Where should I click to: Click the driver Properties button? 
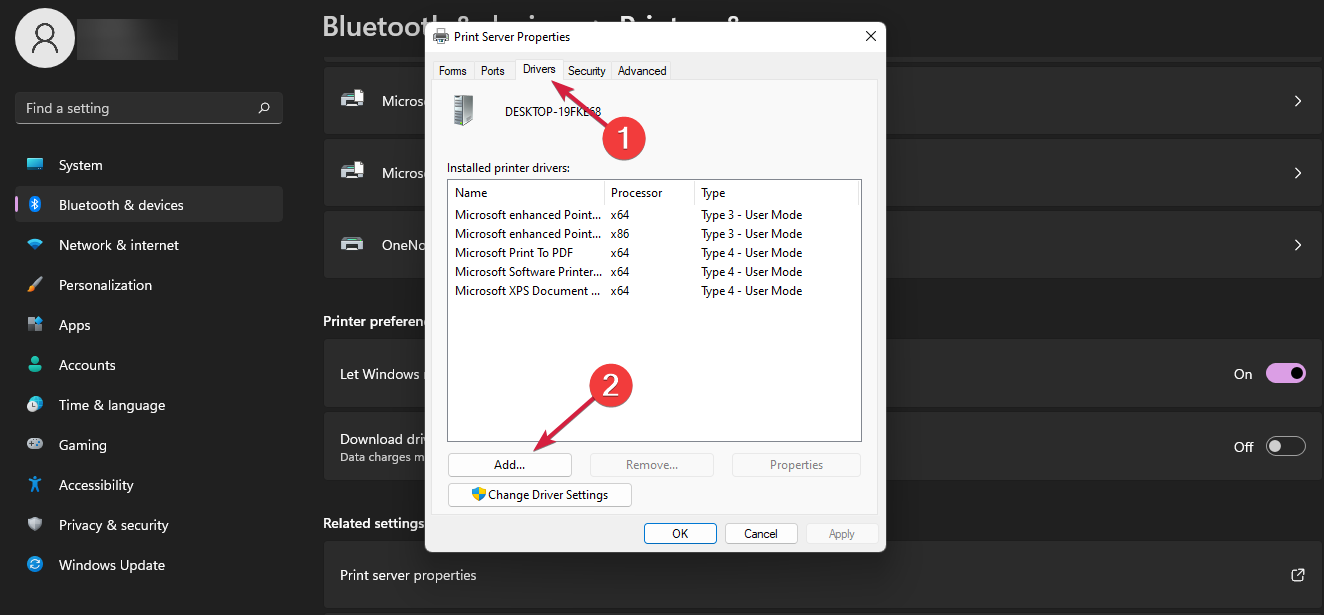(x=796, y=465)
